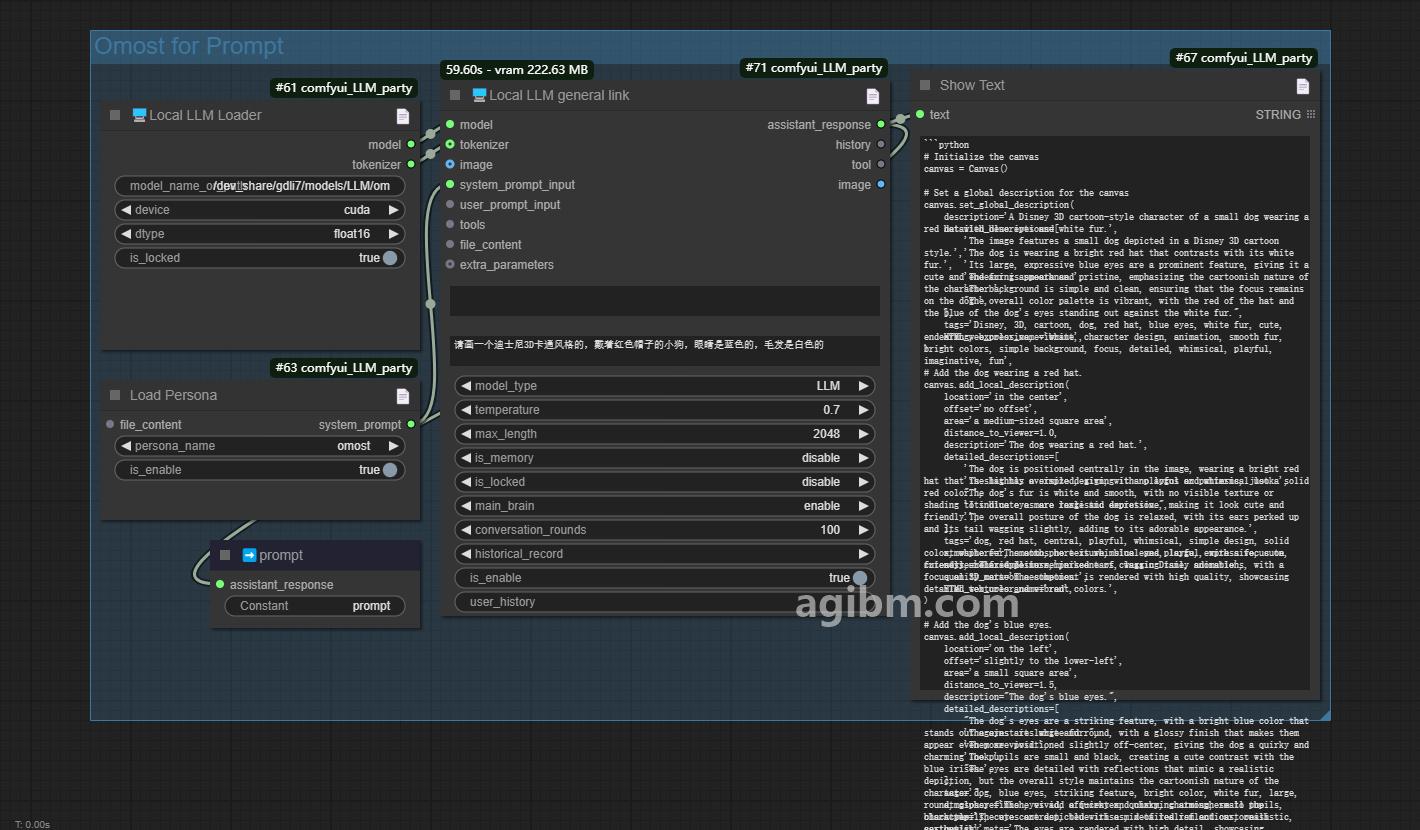Viewport: 1420px width, 830px height.
Task: Click the history output port
Action: tap(881, 145)
